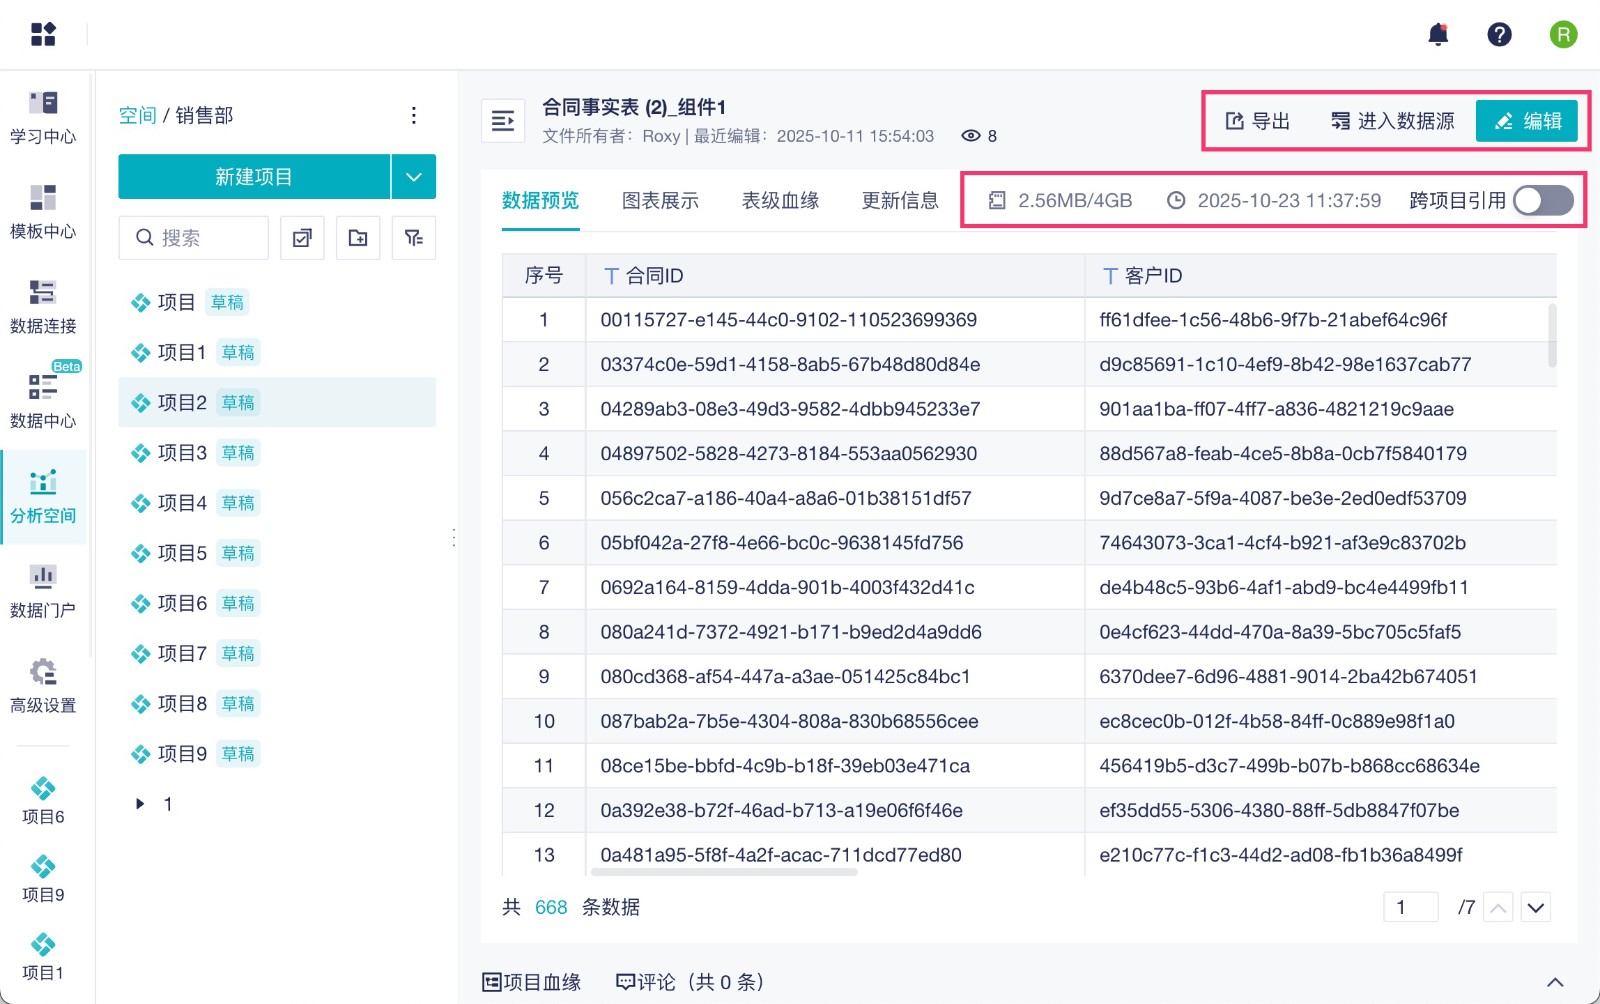Click the panel resize handle dots
The width and height of the screenshot is (1600, 1004).
(x=454, y=538)
